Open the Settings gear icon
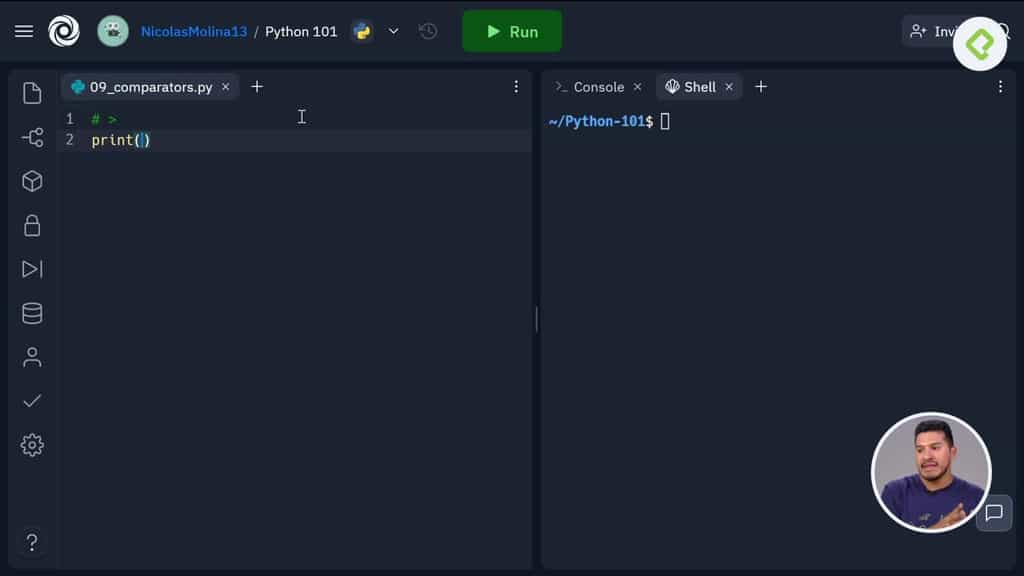Viewport: 1024px width, 576px height. (x=31, y=445)
